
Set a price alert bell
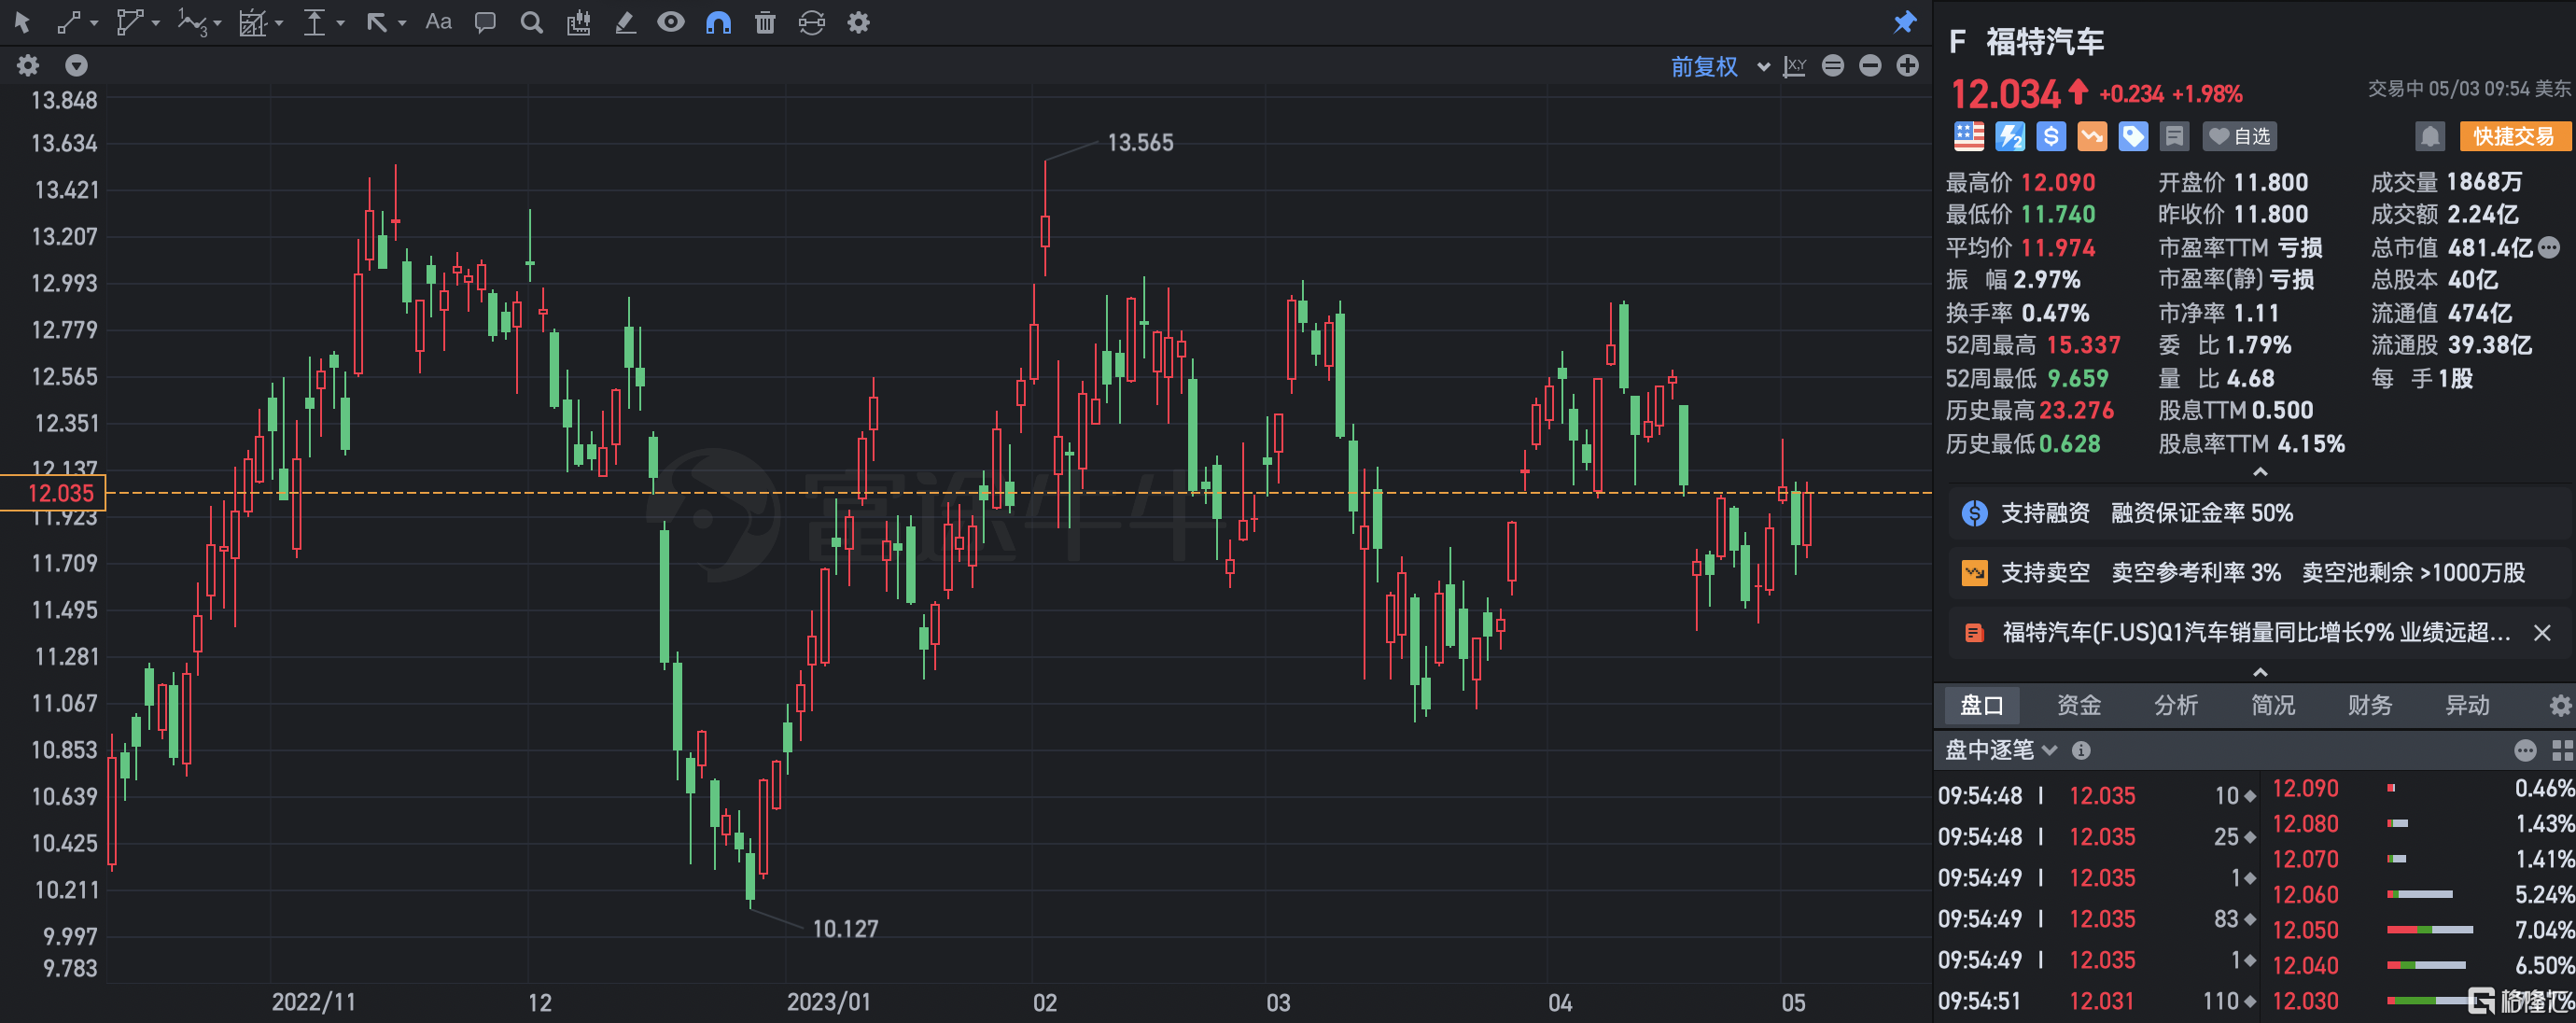coord(2430,136)
